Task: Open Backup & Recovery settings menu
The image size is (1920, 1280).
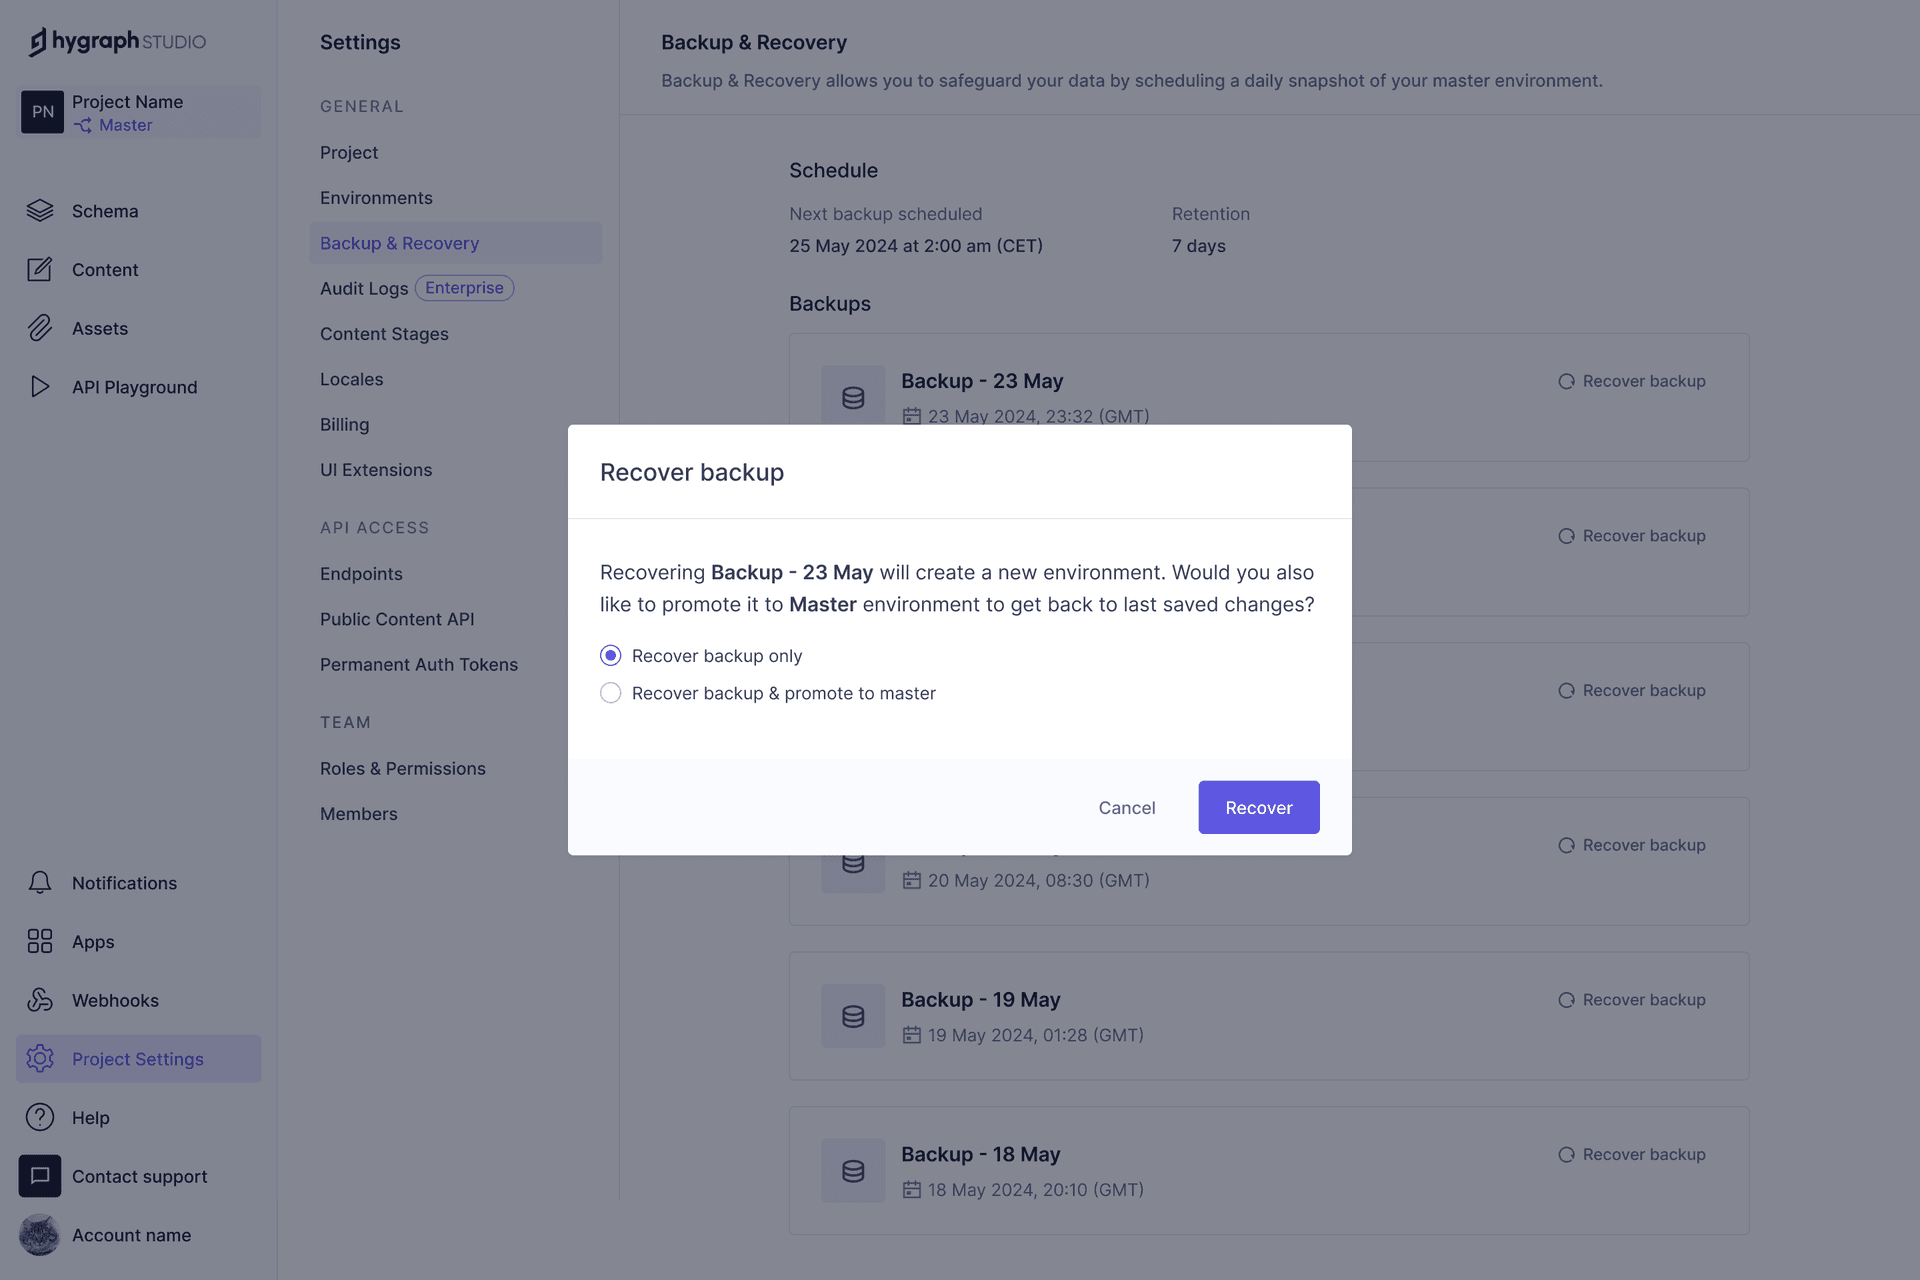Action: click(399, 243)
